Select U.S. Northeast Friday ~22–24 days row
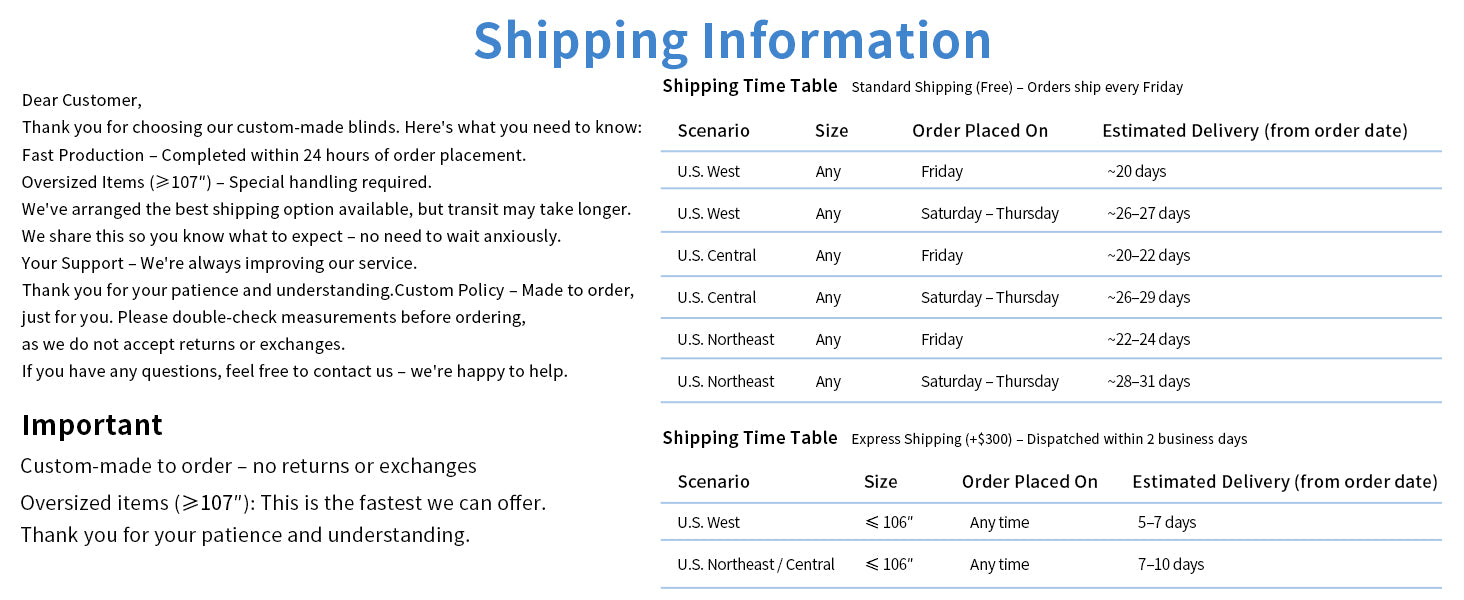1464x600 pixels. click(1051, 339)
